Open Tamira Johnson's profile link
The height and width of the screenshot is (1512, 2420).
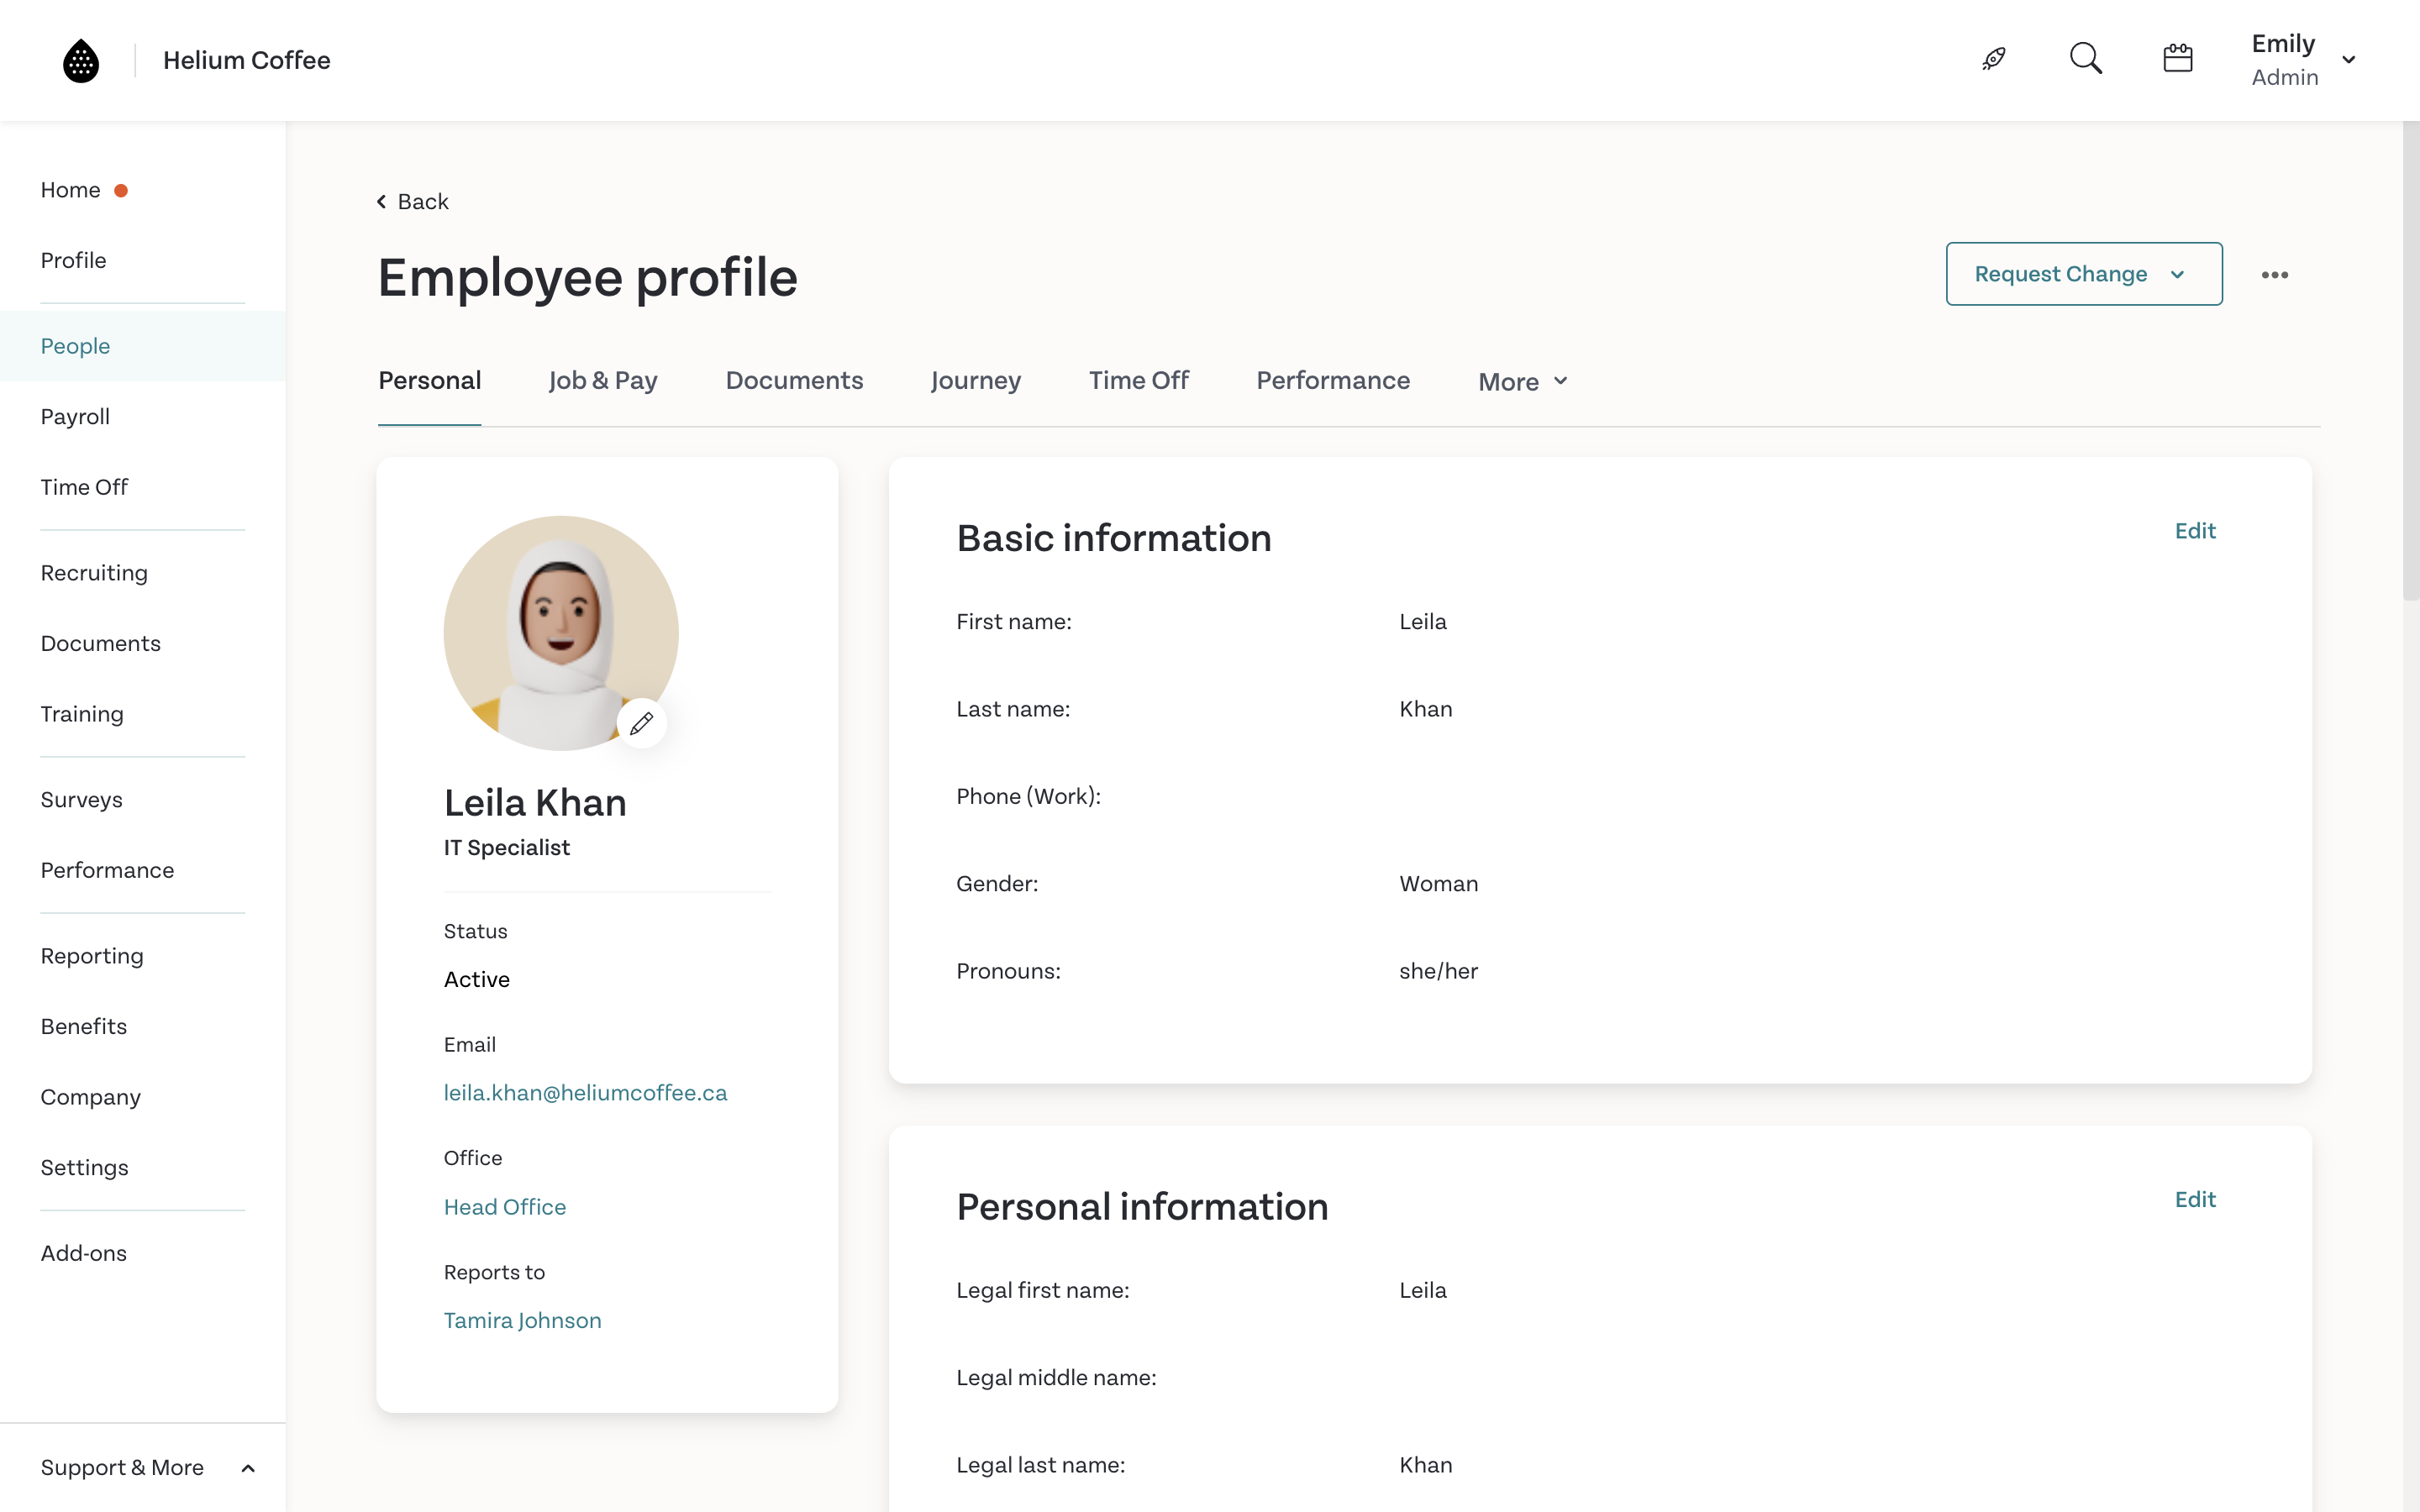click(x=522, y=1321)
